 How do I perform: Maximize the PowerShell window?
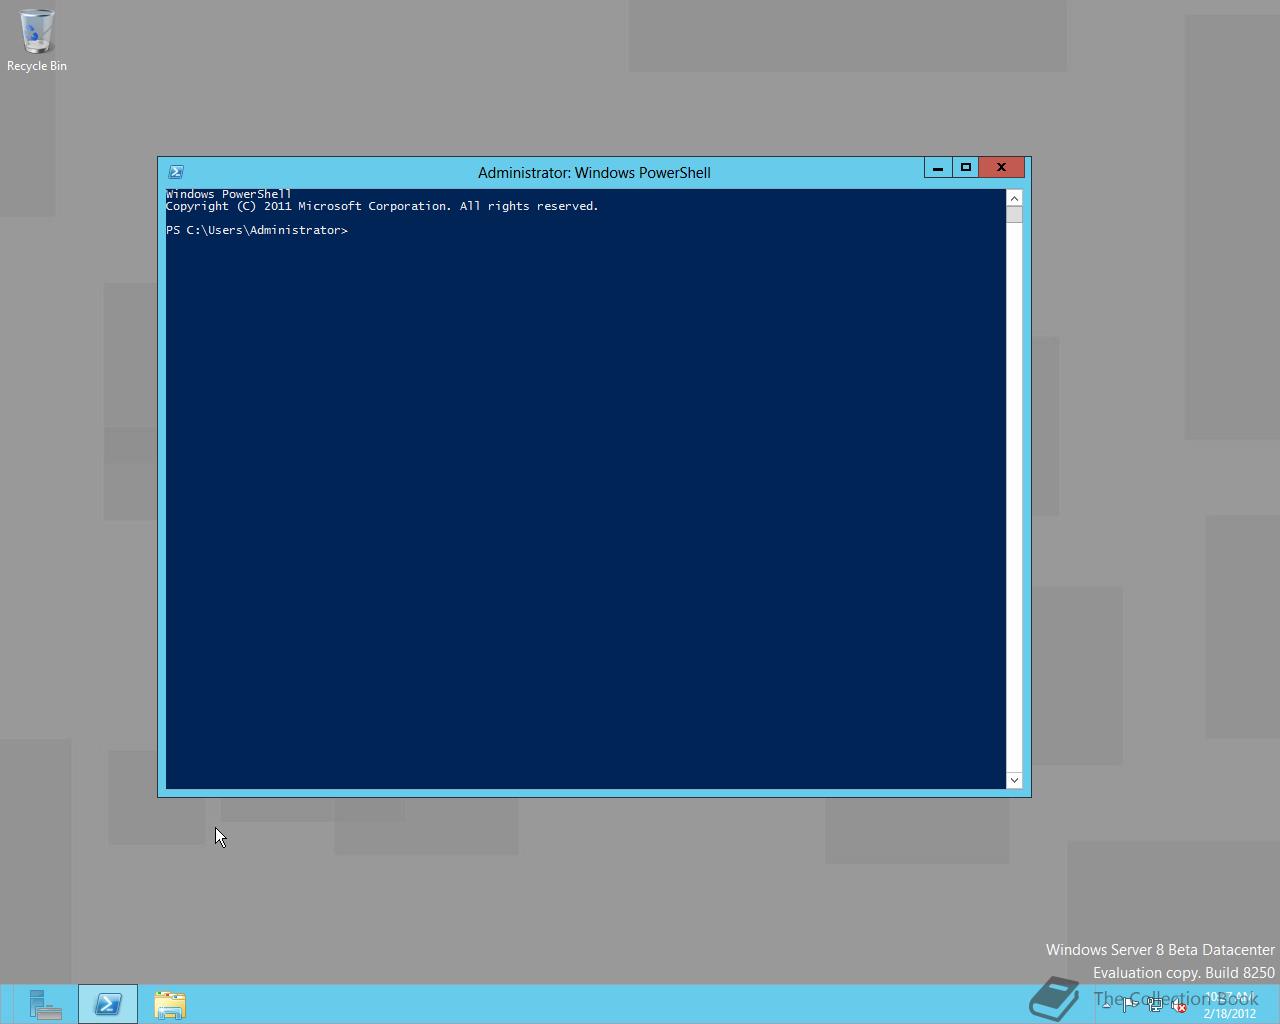965,168
